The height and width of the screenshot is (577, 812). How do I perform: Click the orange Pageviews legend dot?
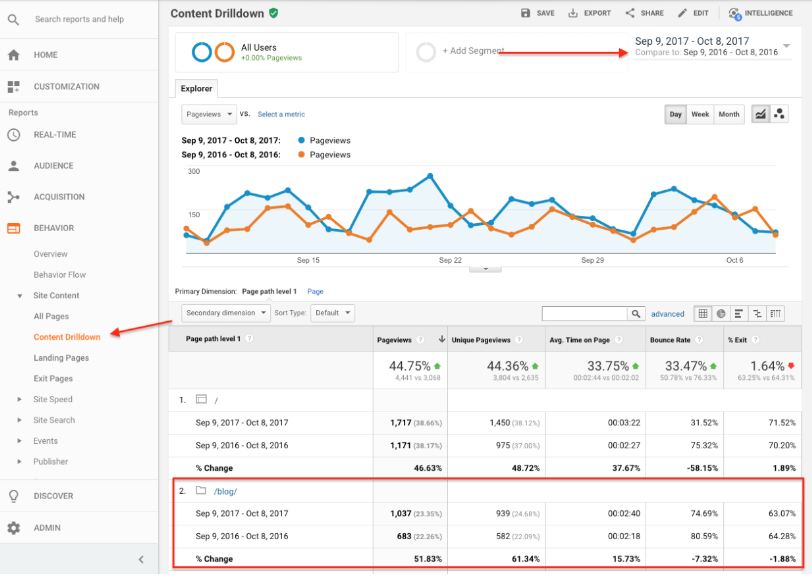coord(301,154)
